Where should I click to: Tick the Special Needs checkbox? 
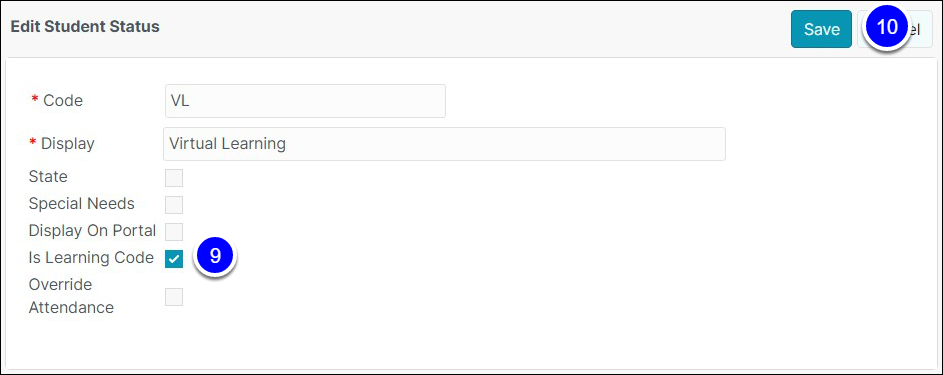(x=174, y=205)
